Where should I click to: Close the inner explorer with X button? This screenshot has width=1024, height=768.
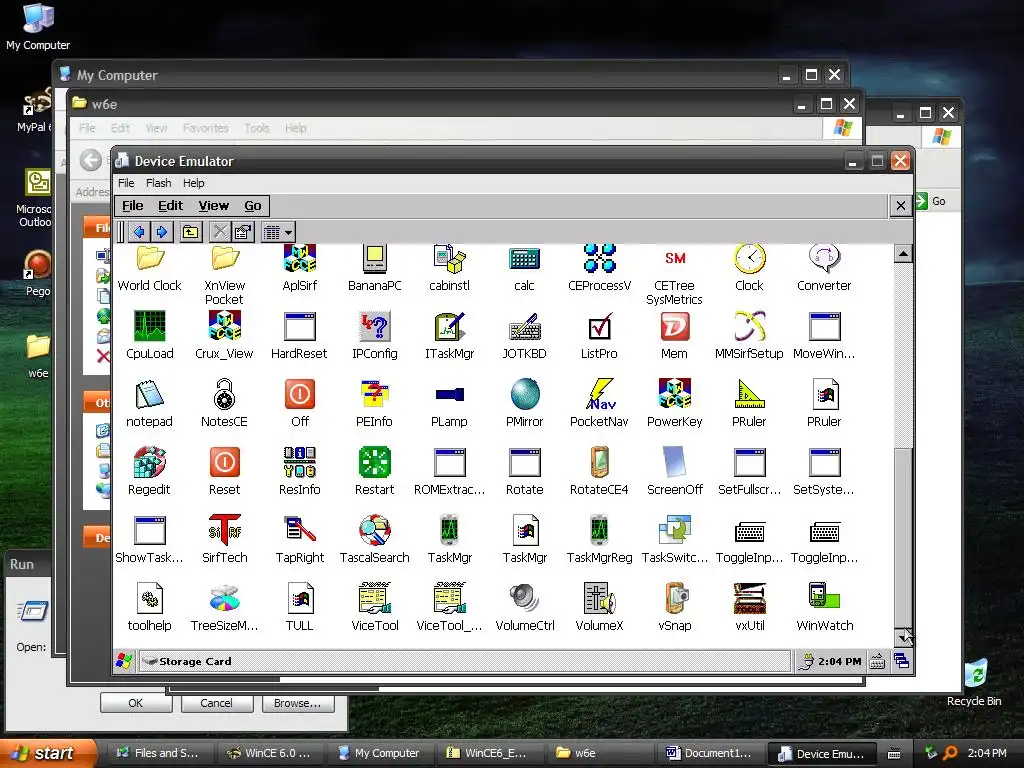tap(901, 206)
